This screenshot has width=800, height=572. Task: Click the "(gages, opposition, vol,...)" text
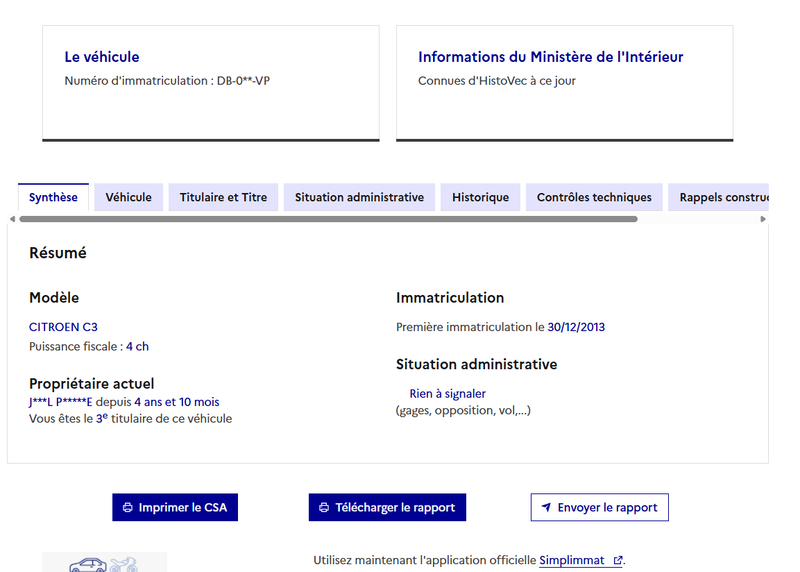pyautogui.click(x=463, y=410)
